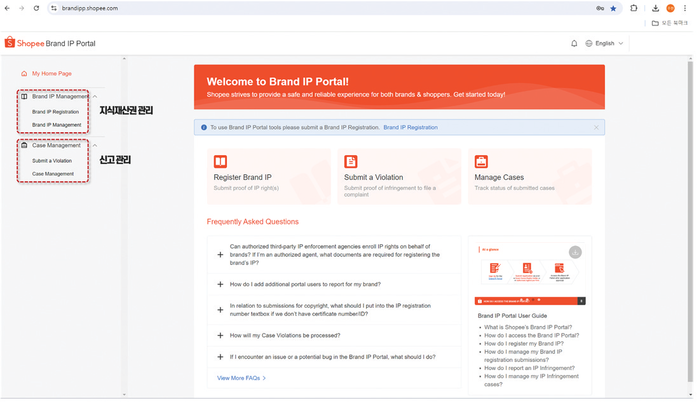Open How do I manage my Brand IP registration submissions link
Screen dimensions: 699x405
(523, 356)
